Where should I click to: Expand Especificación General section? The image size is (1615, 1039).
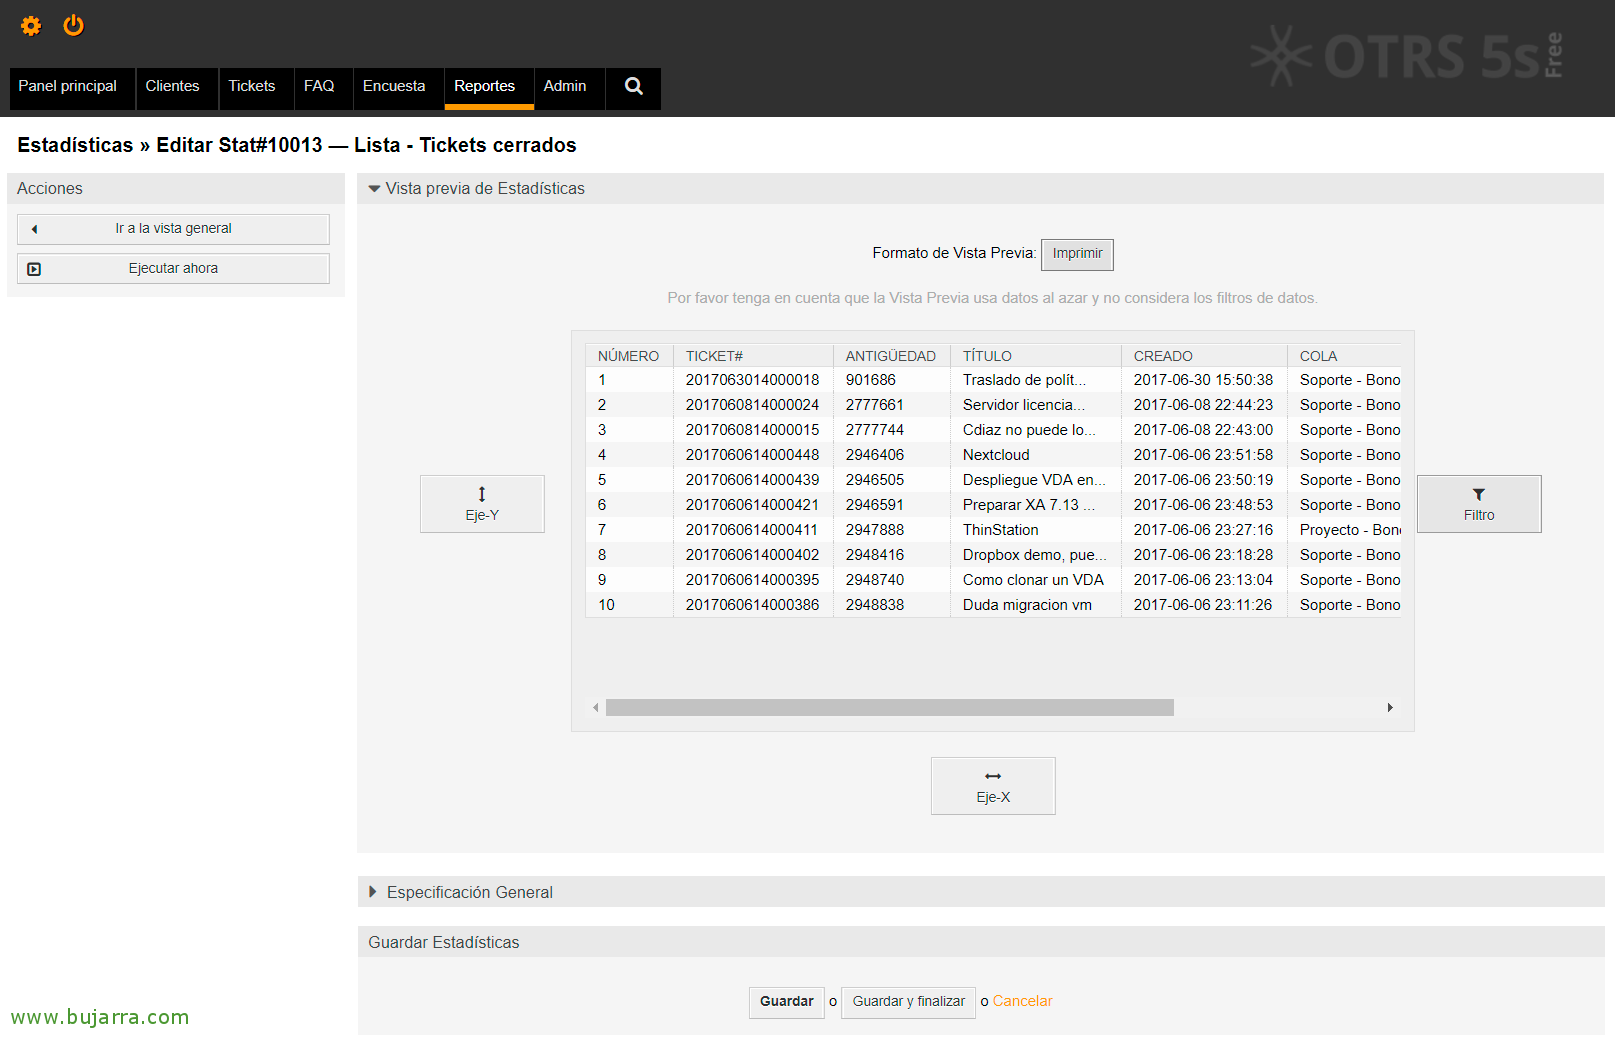click(x=373, y=892)
